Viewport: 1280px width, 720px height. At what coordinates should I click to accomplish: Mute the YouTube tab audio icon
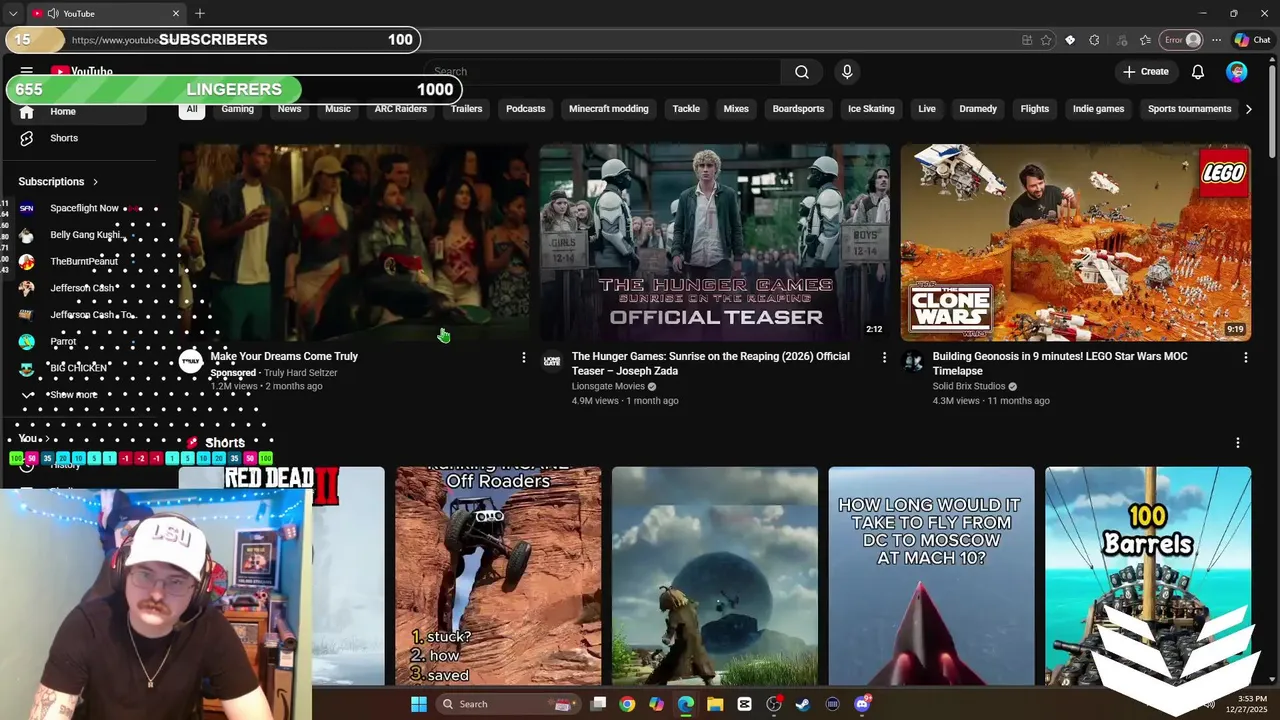(x=52, y=13)
